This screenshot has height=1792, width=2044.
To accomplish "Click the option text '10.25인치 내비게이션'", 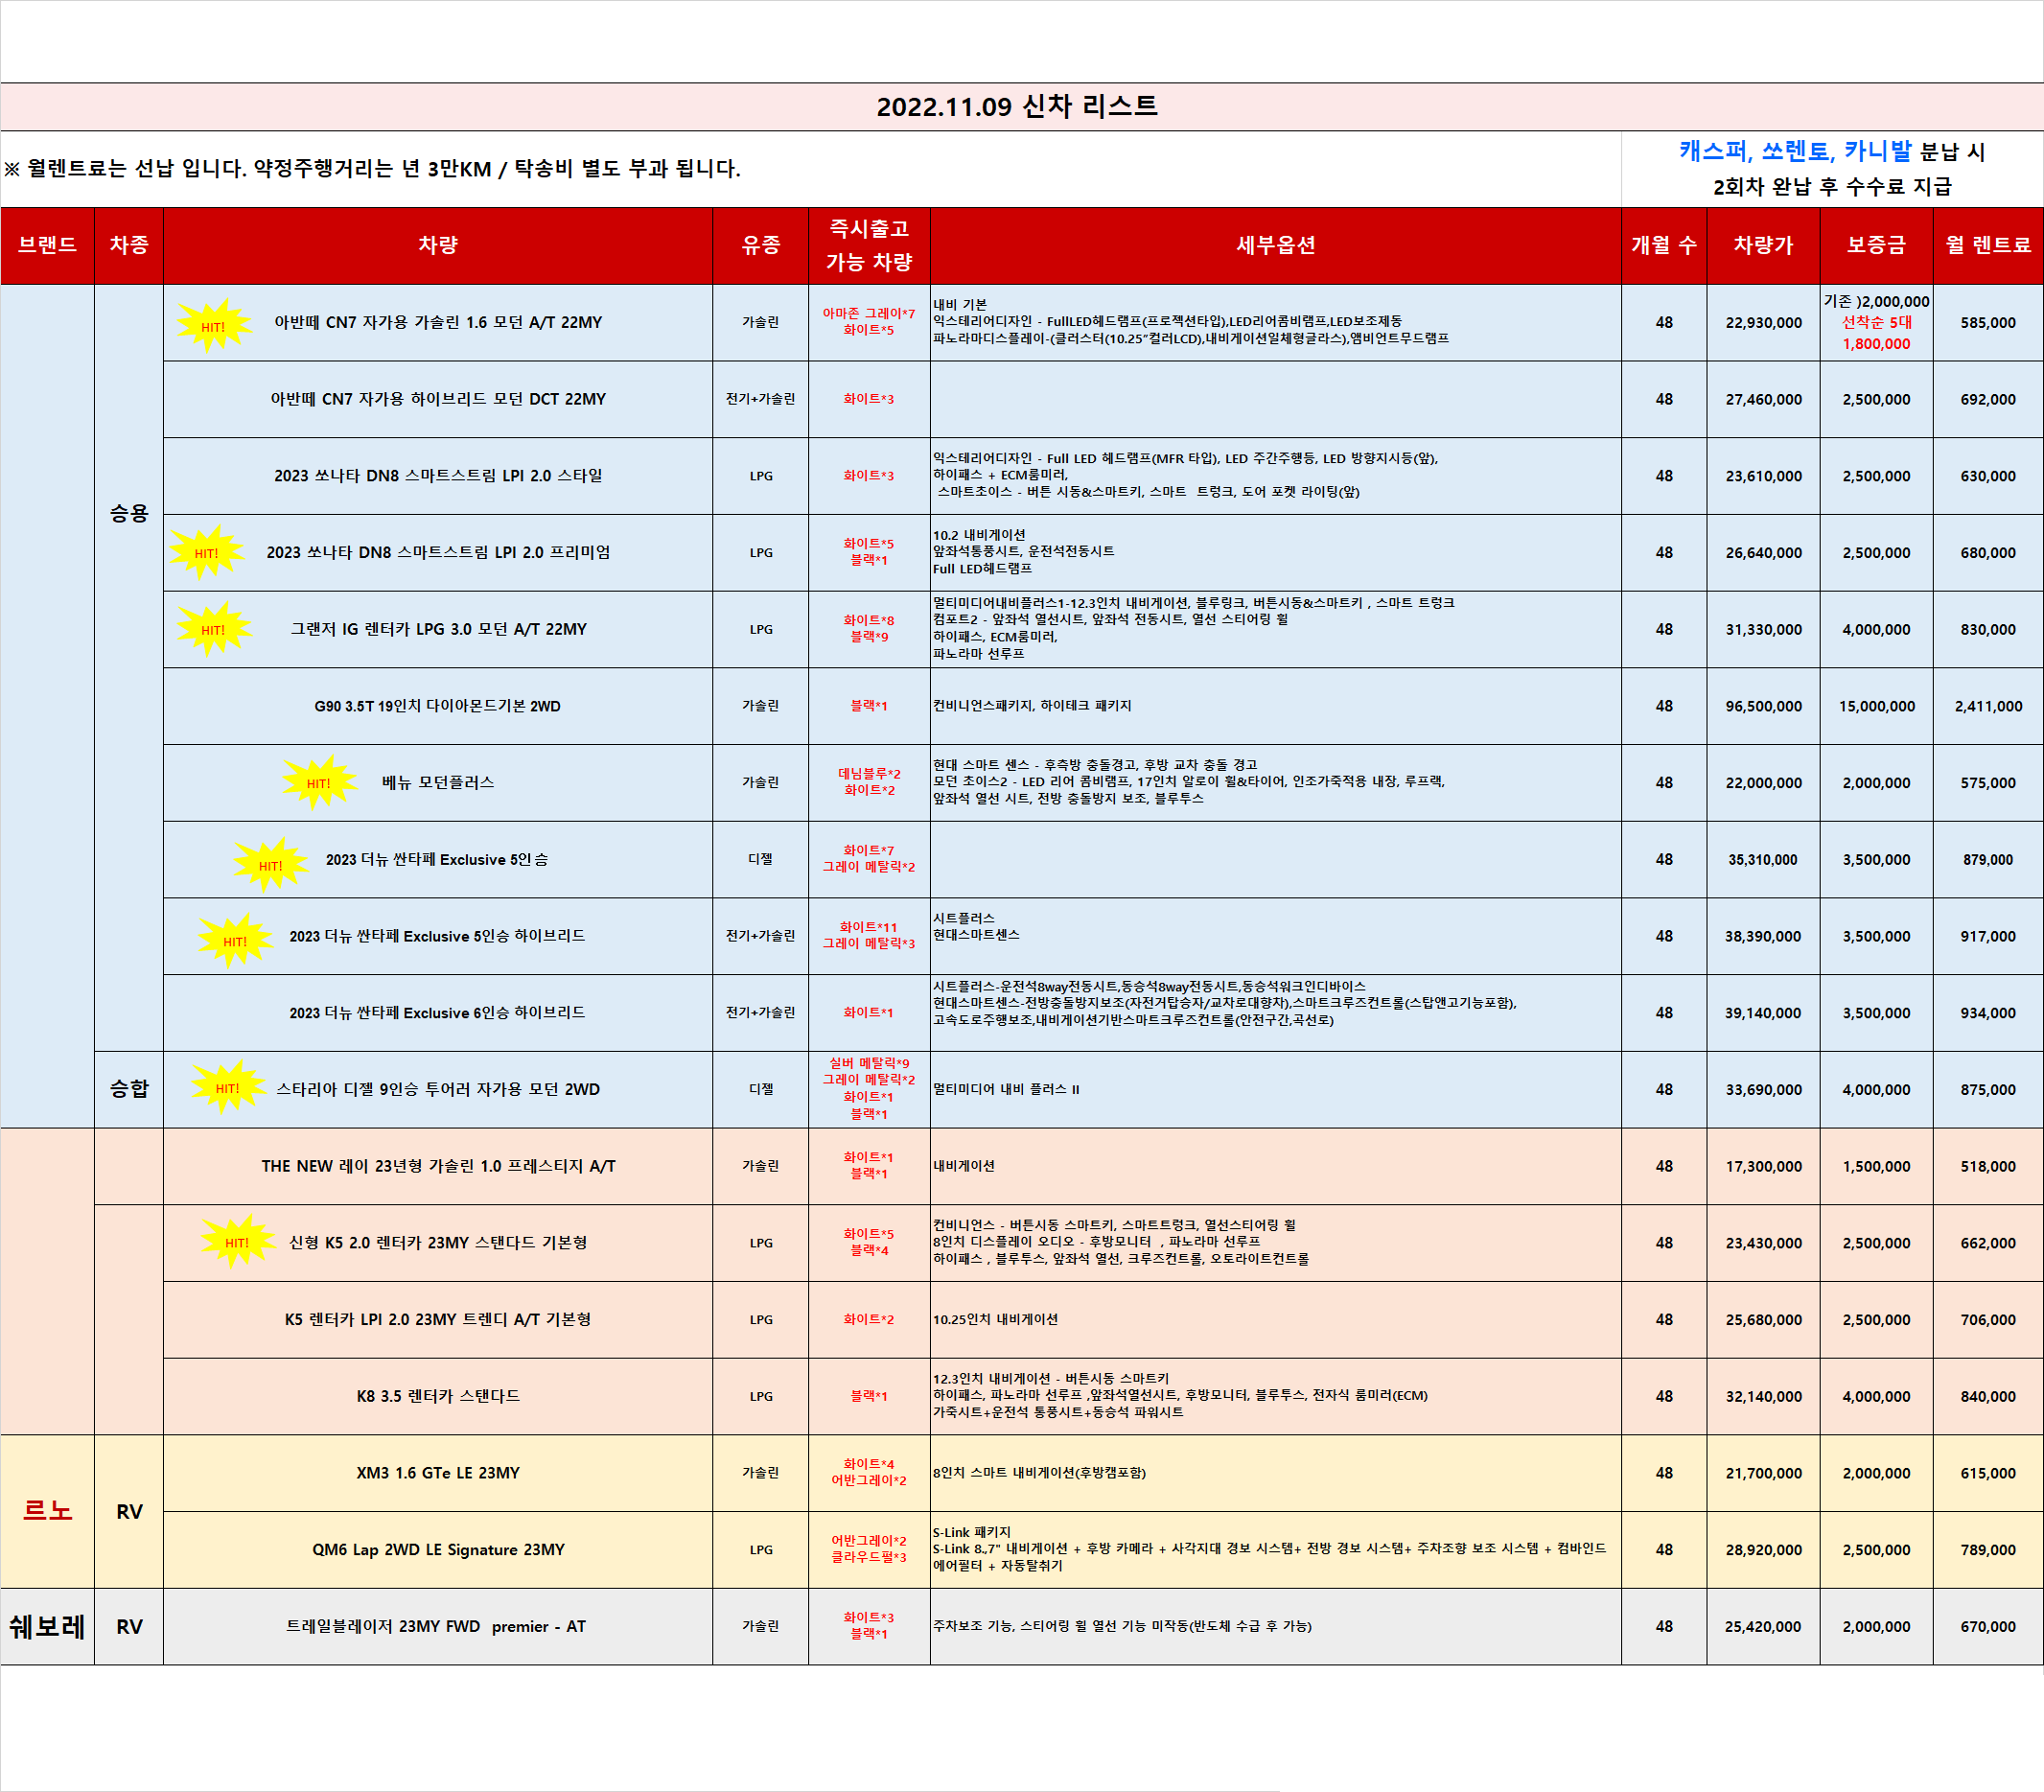I will click(x=995, y=1320).
